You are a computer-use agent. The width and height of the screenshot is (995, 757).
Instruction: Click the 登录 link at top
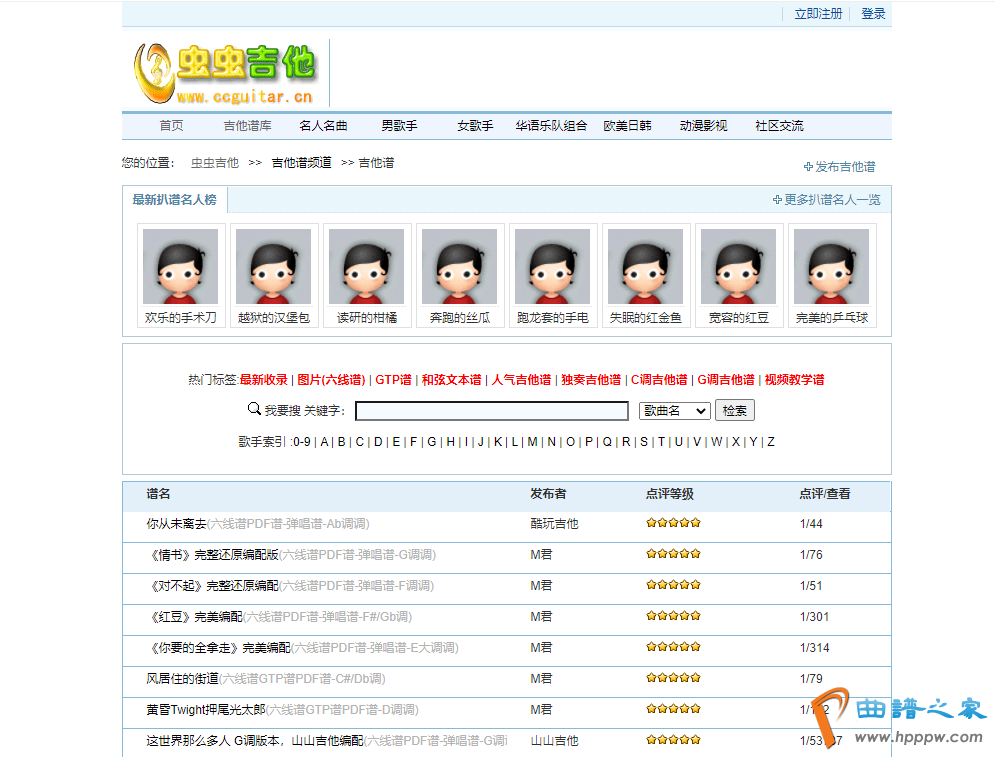[x=873, y=14]
